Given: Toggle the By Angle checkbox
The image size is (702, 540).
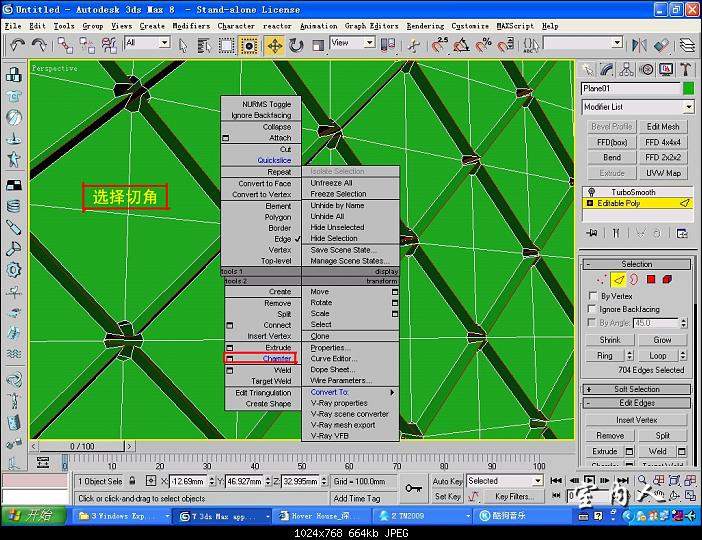Looking at the screenshot, I should (x=592, y=322).
